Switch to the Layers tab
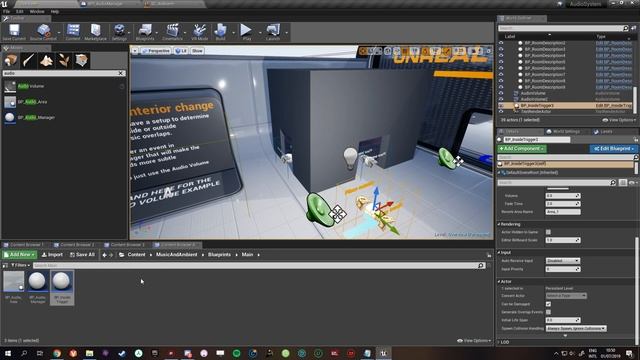Image resolution: width=640 pixels, height=360 pixels. click(604, 131)
